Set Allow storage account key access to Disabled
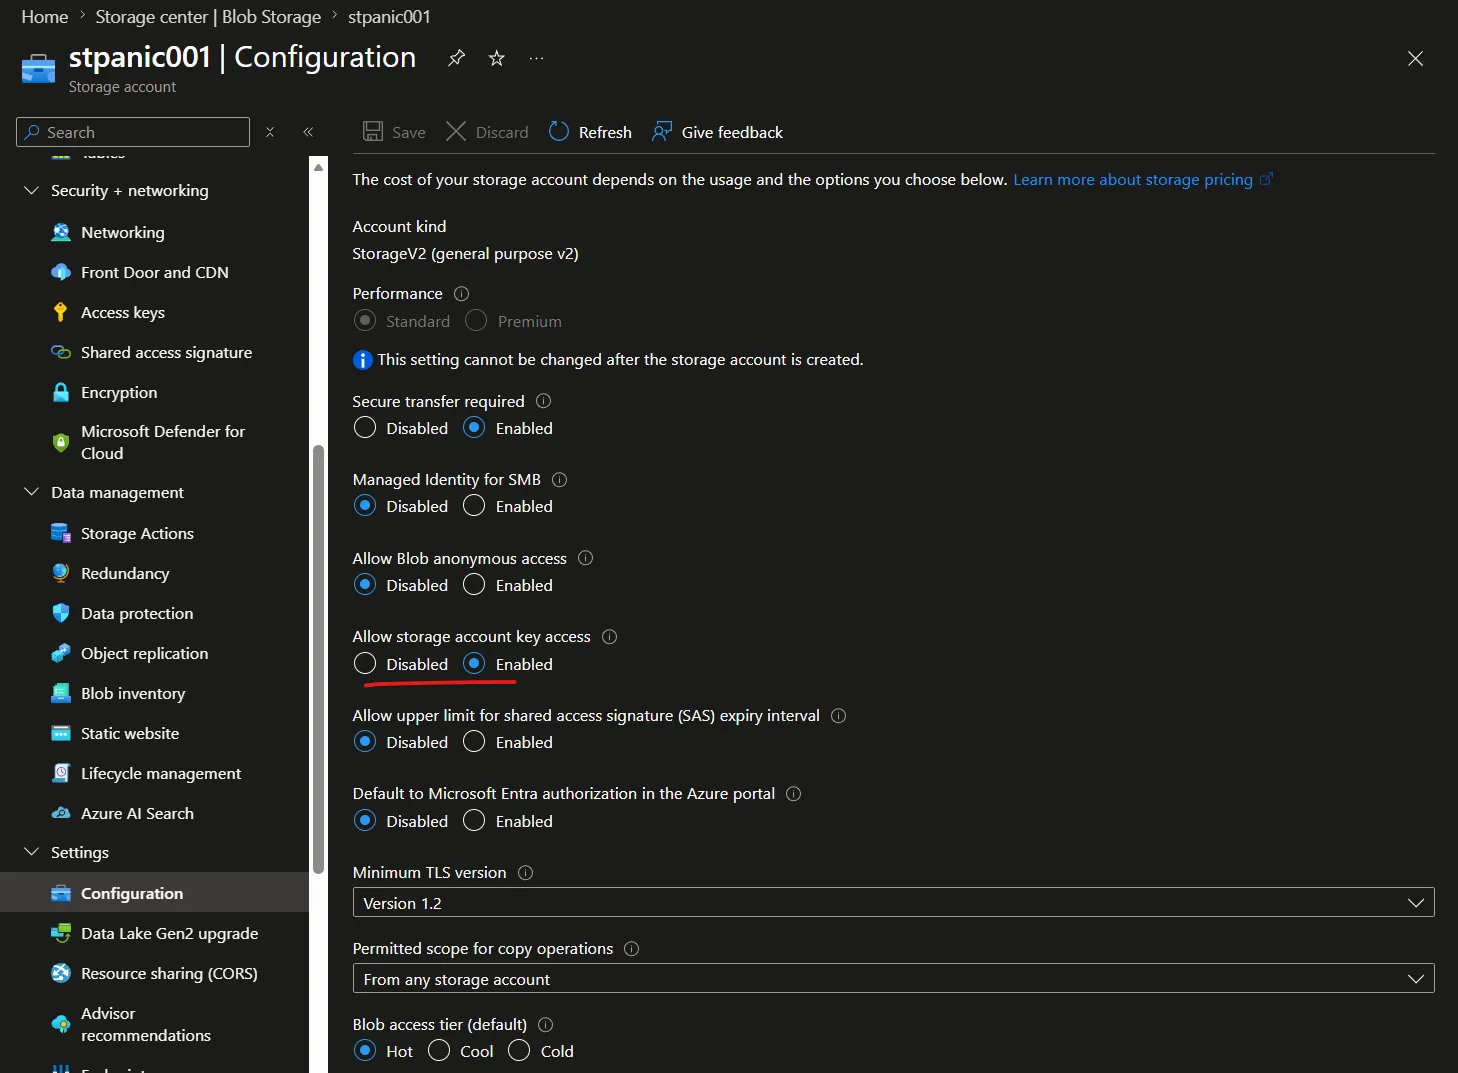This screenshot has width=1458, height=1073. [365, 664]
